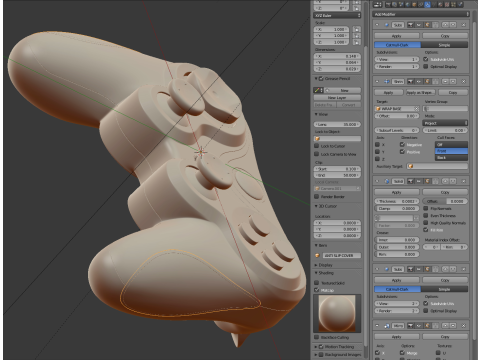Enable Lock Camera to View checkbox
The width and height of the screenshot is (480, 360).
[x=317, y=154]
